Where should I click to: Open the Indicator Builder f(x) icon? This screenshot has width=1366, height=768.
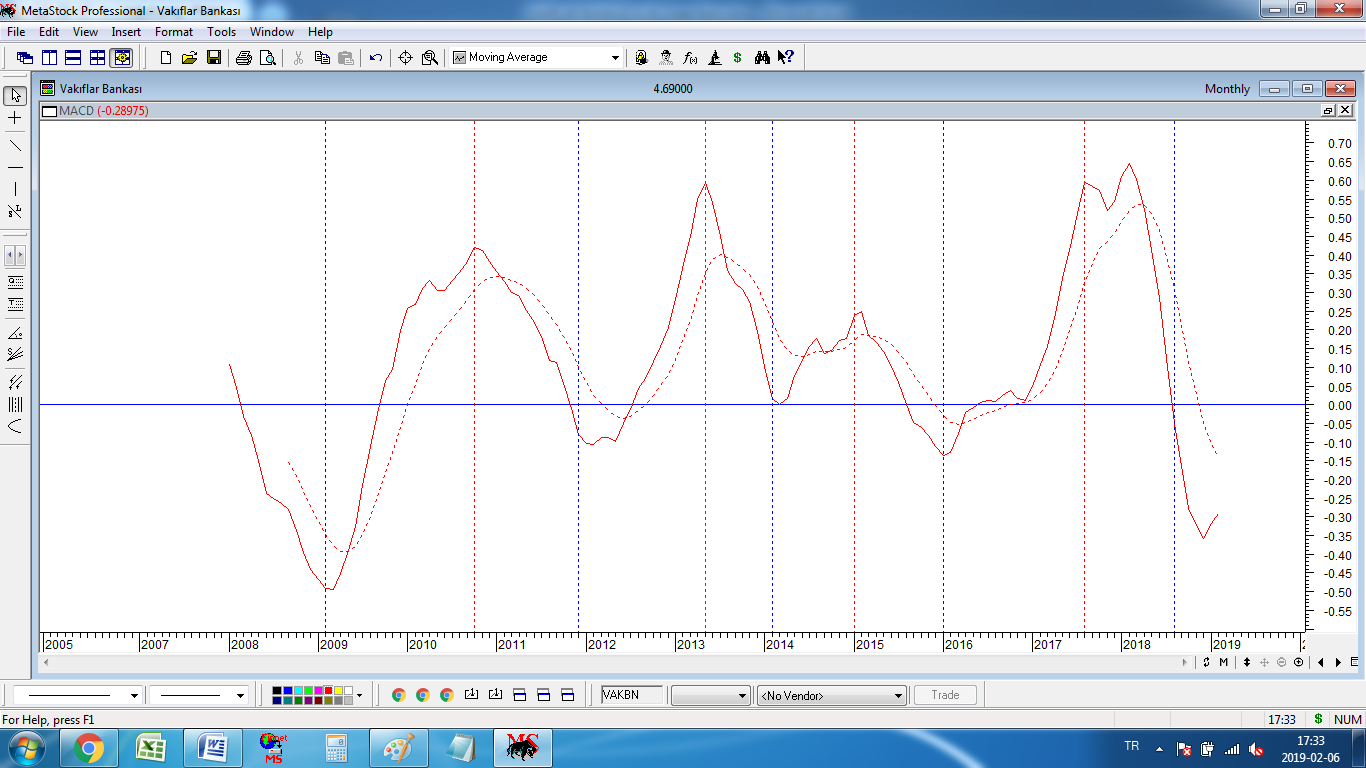click(690, 58)
